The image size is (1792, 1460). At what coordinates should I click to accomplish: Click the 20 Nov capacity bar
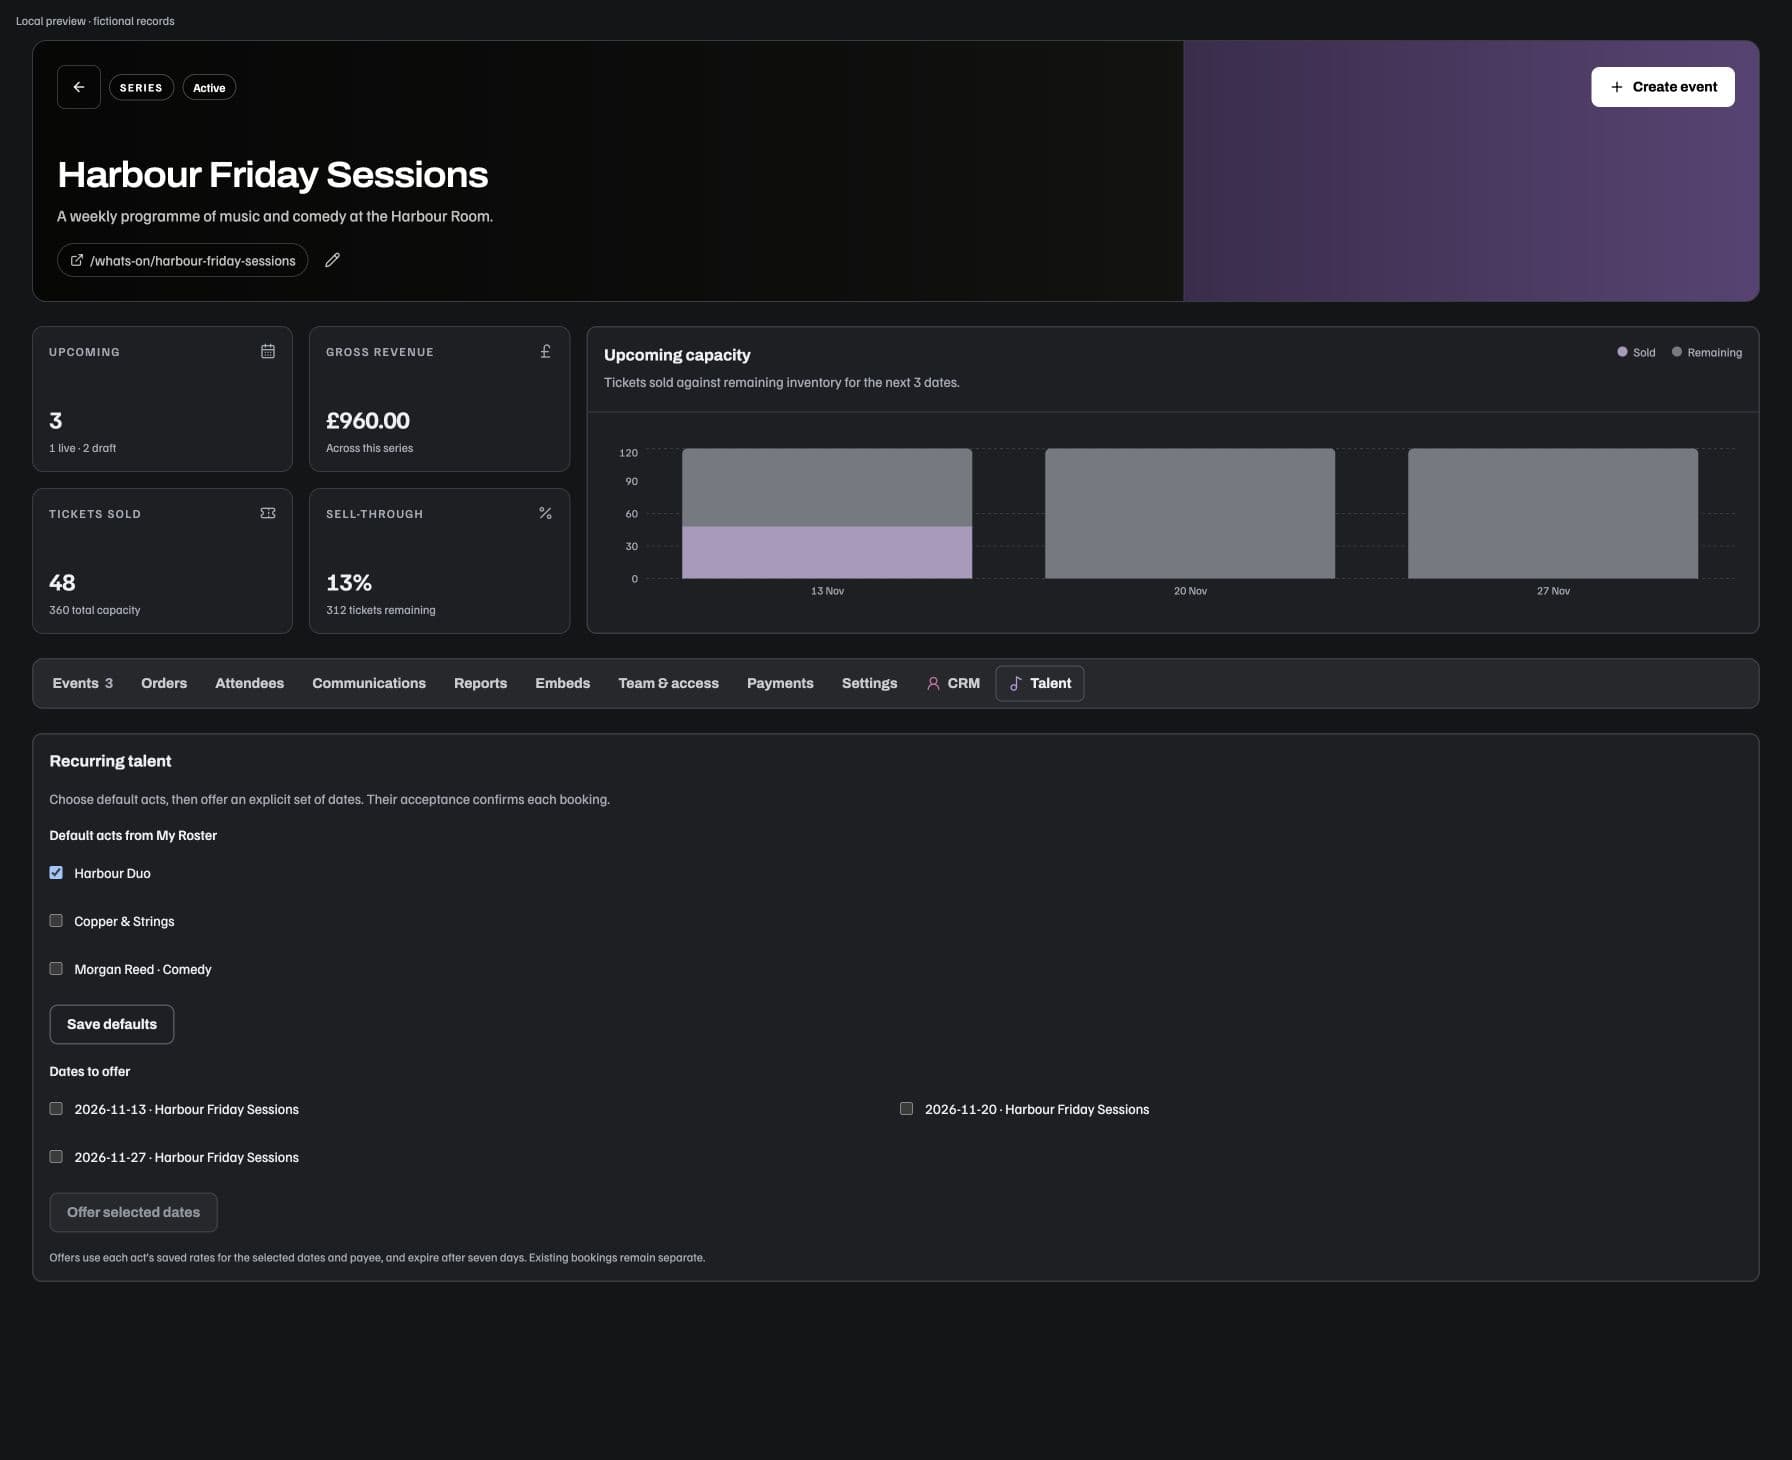tap(1190, 513)
